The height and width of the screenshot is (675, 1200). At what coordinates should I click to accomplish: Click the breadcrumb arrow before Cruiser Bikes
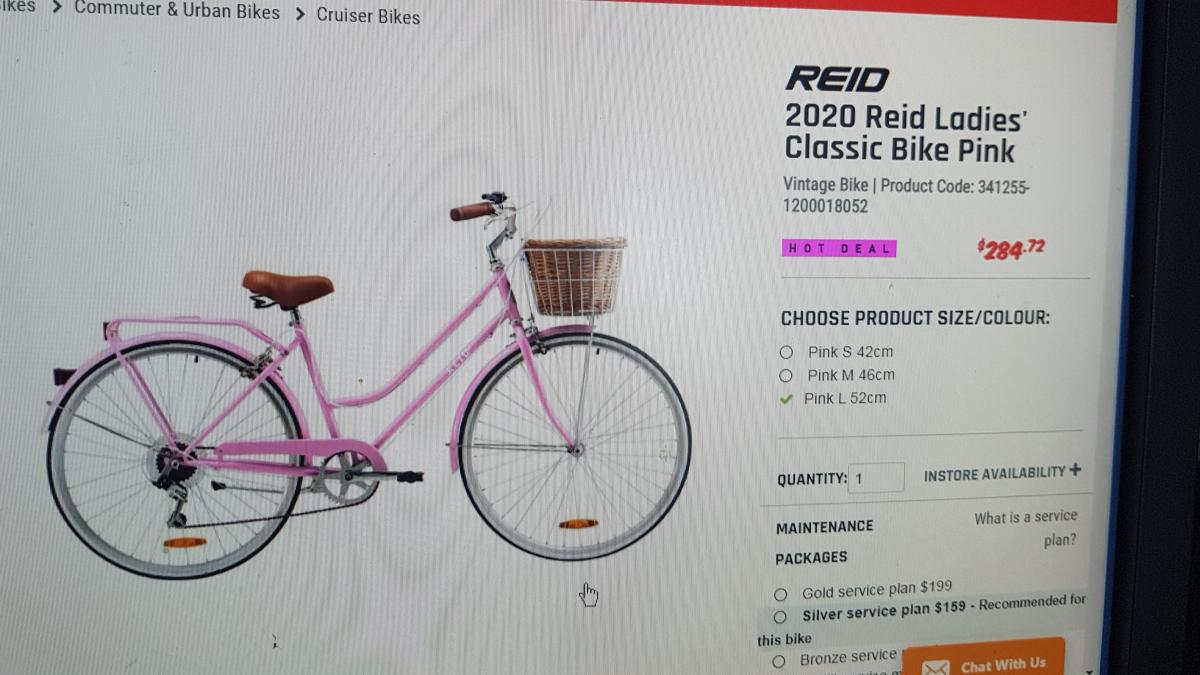(x=299, y=15)
